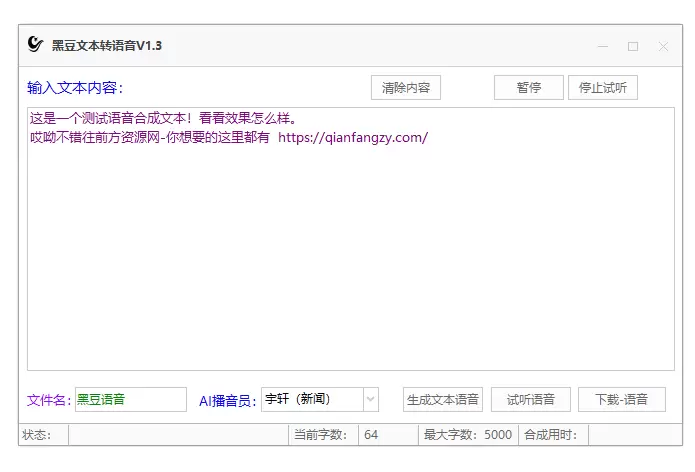Generate speech with 生成文本语音 button
Image resolution: width=695 pixels, height=472 pixels.
443,399
